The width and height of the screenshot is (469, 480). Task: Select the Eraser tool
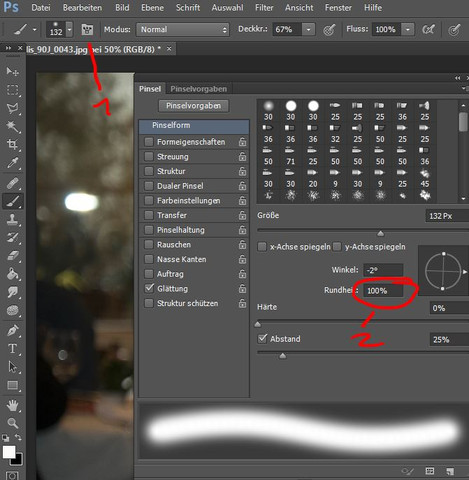tap(12, 256)
